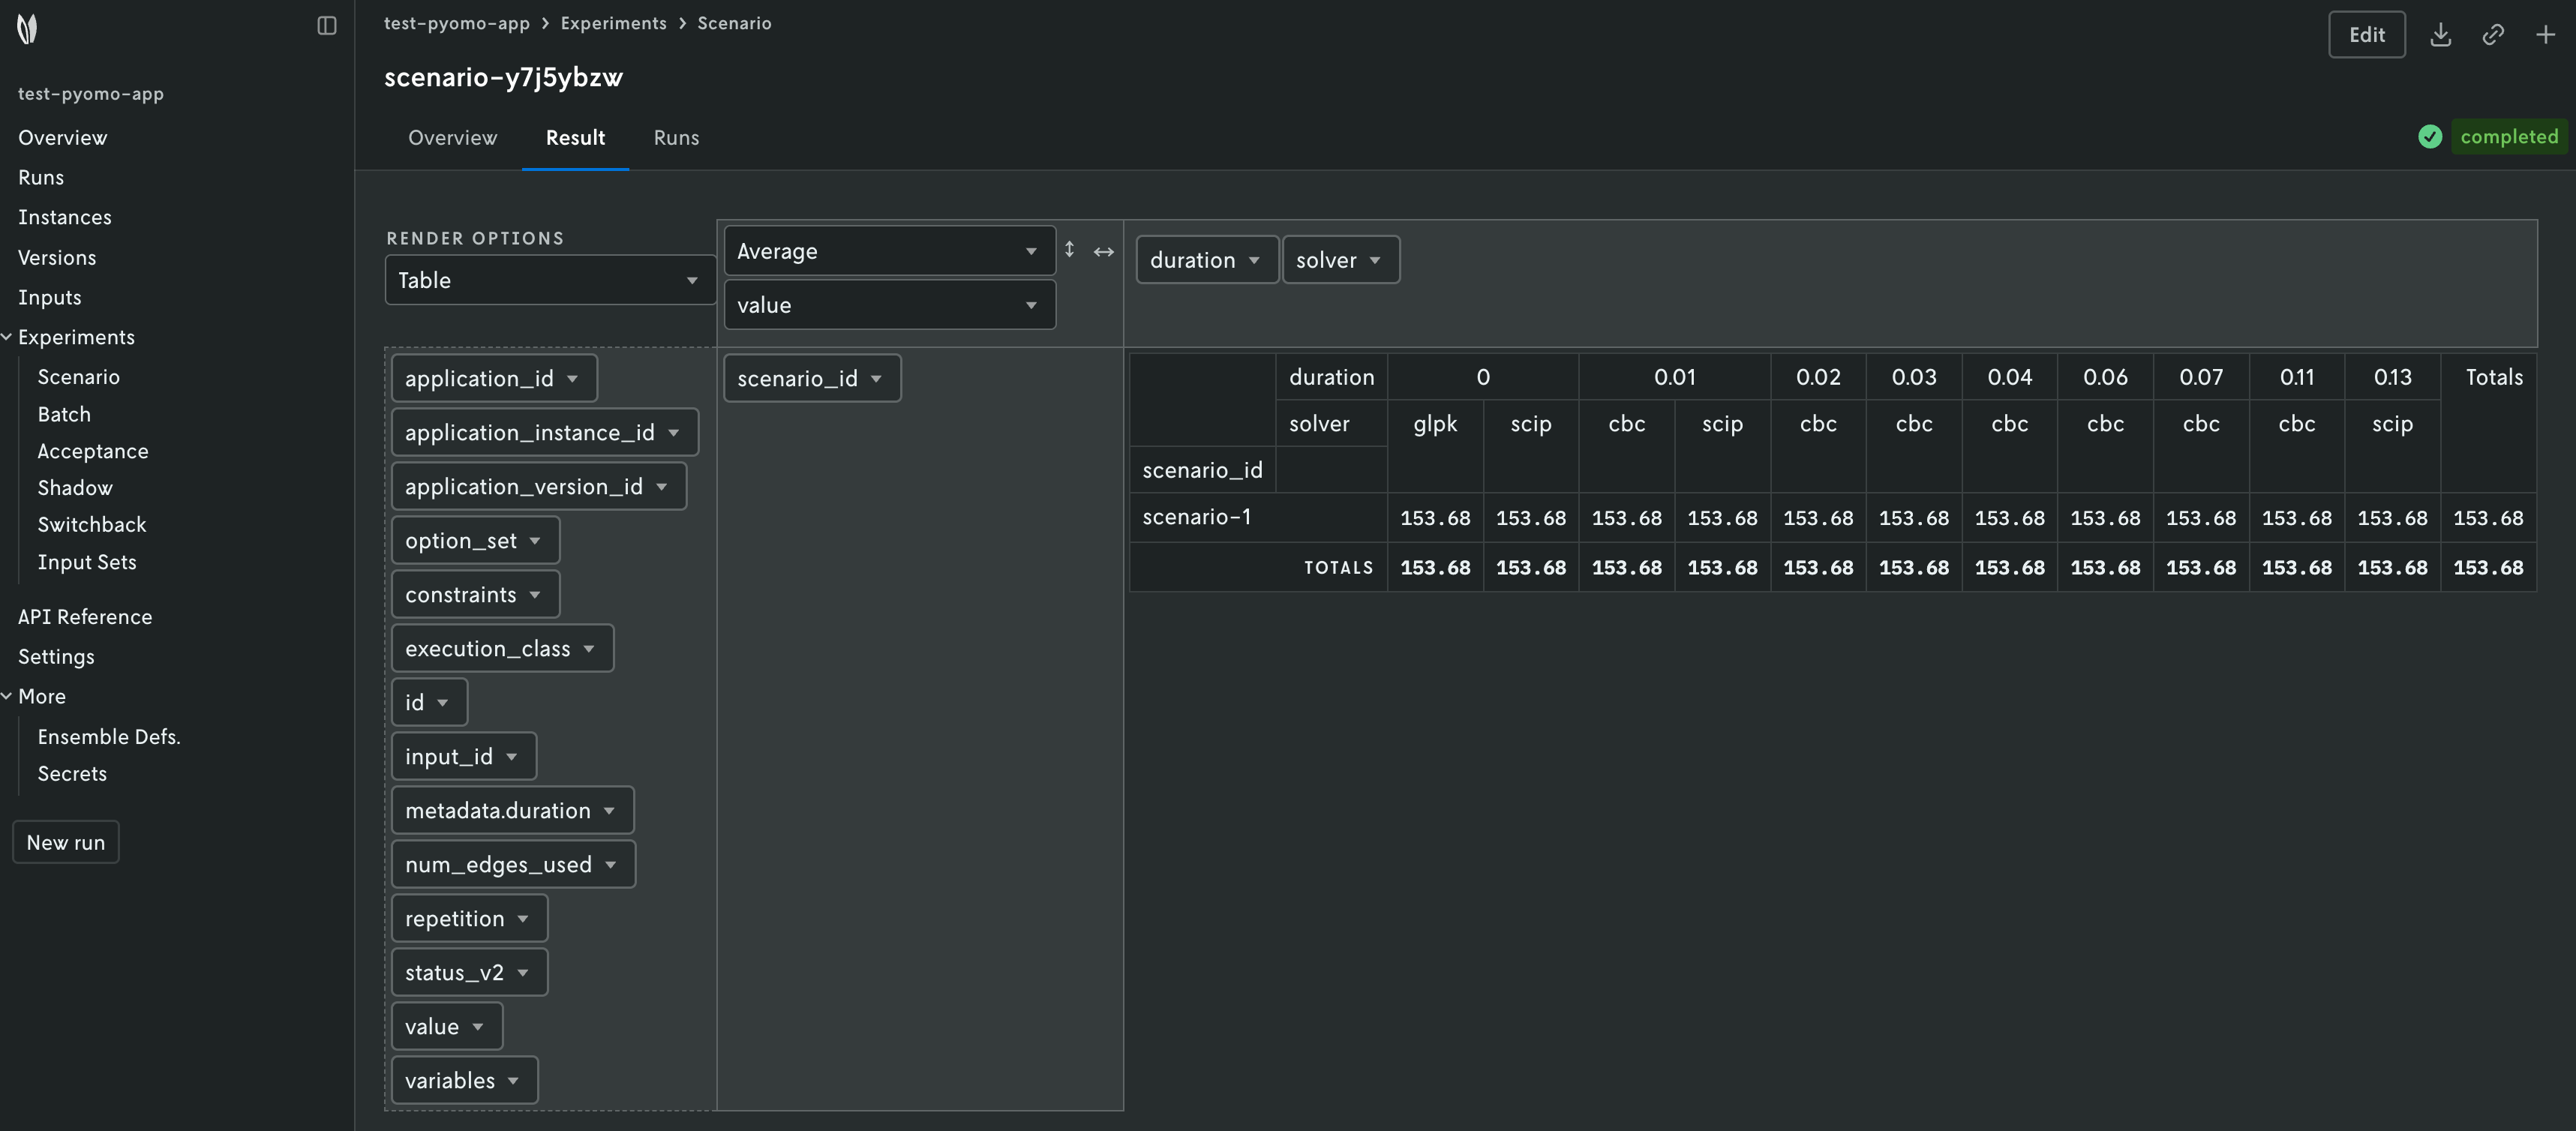2576x1131 pixels.
Task: Click the Nextmv logo icon
Action: coord(27,29)
